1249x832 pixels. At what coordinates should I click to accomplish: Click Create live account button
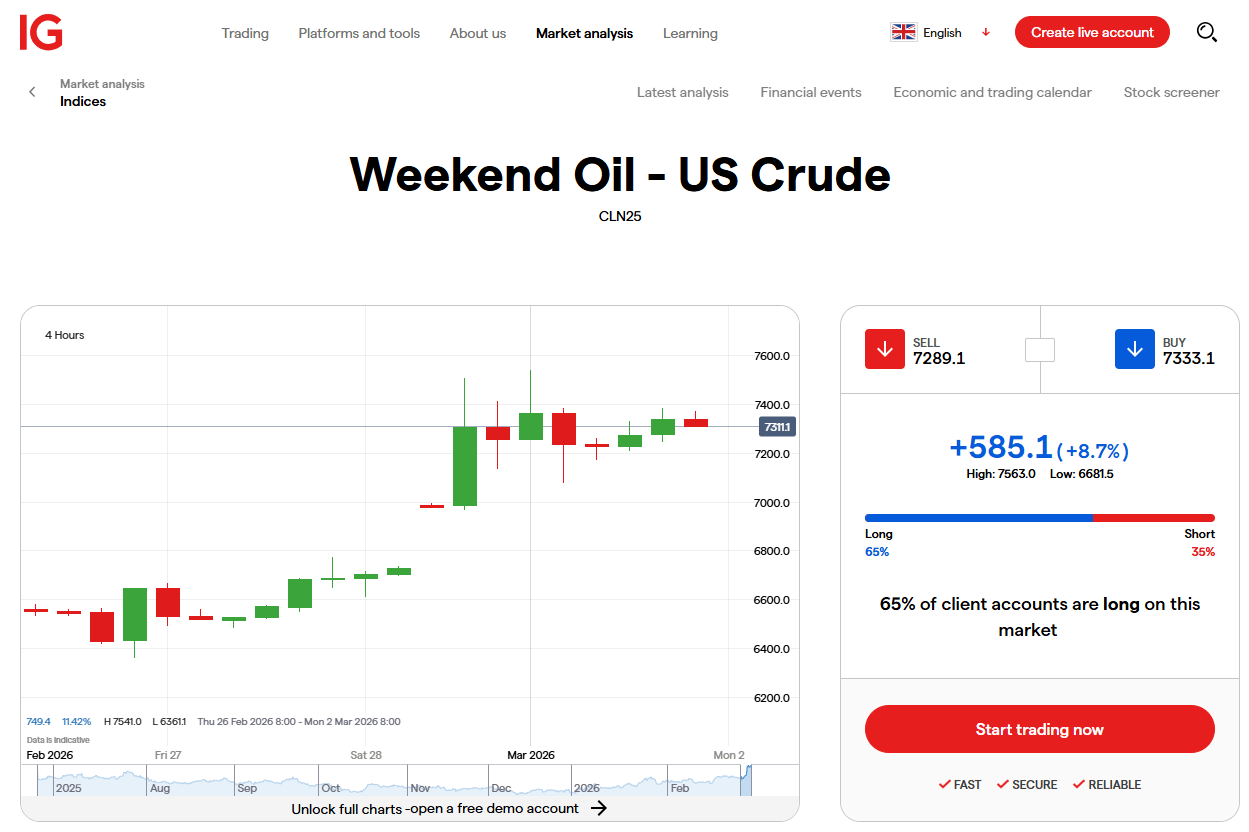click(1092, 32)
